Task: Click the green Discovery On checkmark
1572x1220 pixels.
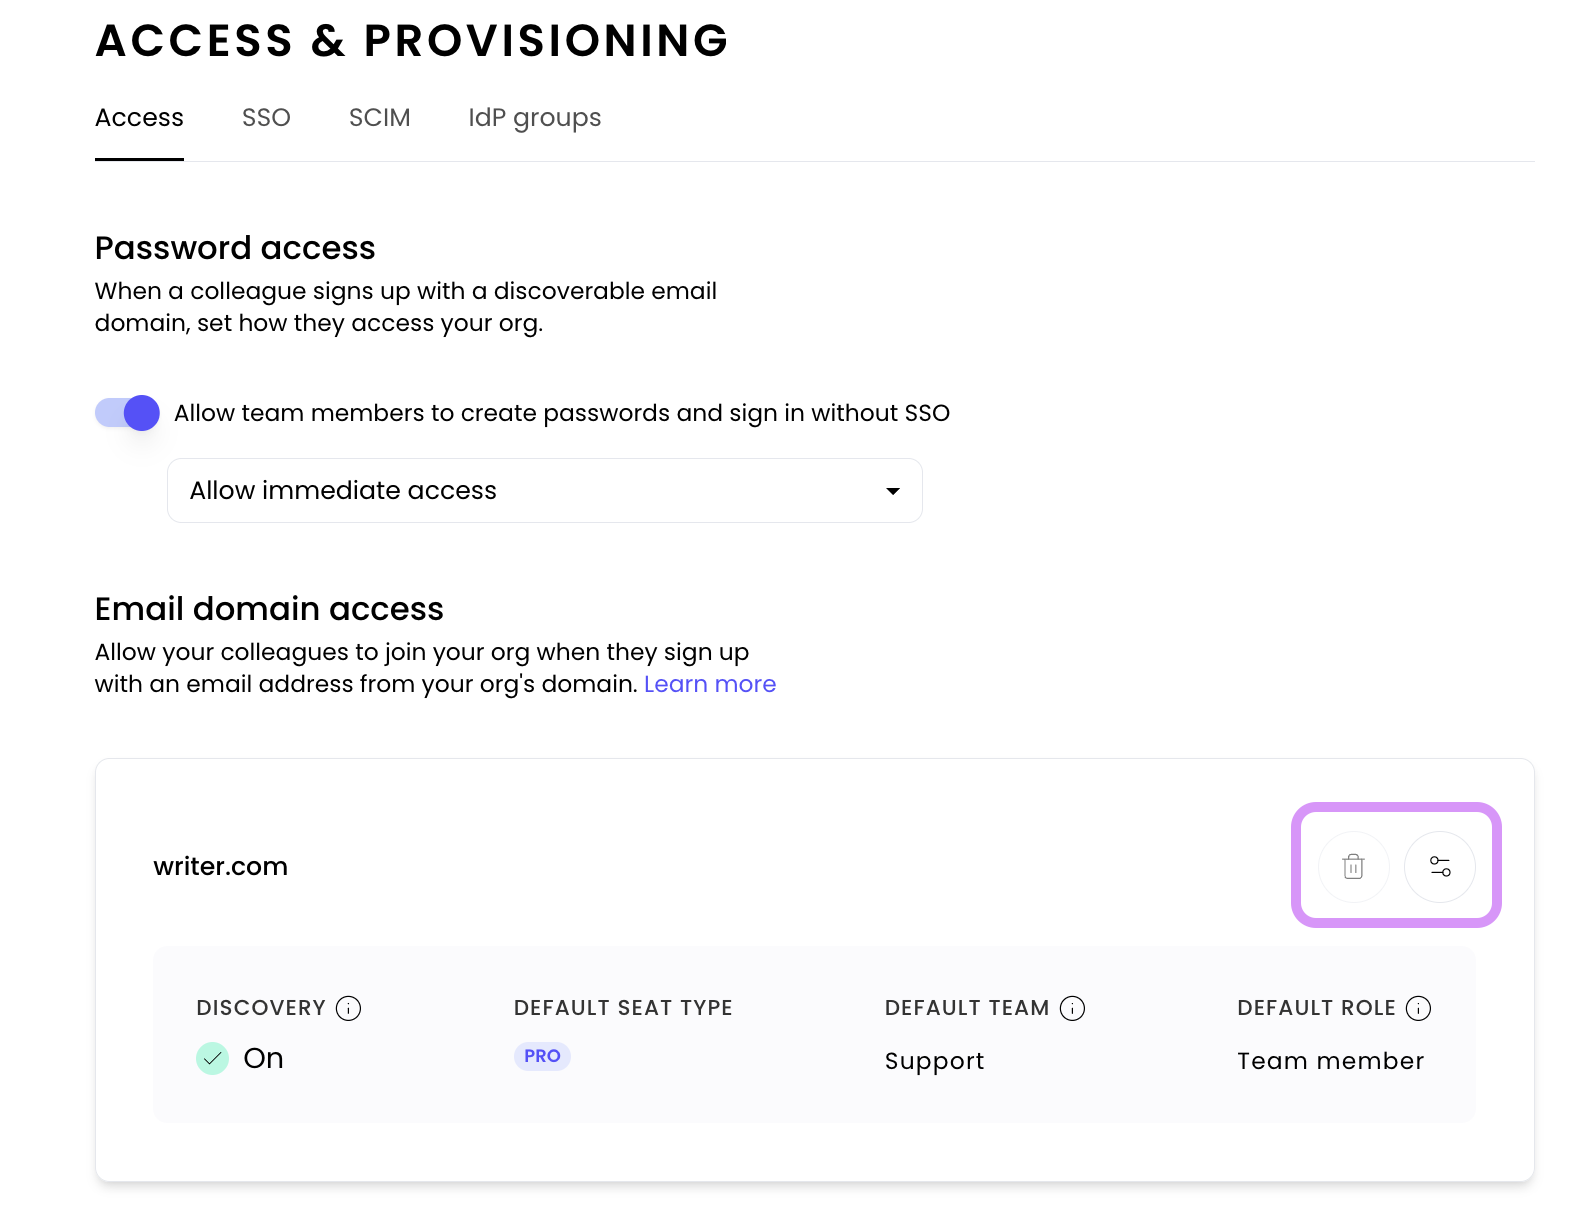Action: [x=212, y=1058]
